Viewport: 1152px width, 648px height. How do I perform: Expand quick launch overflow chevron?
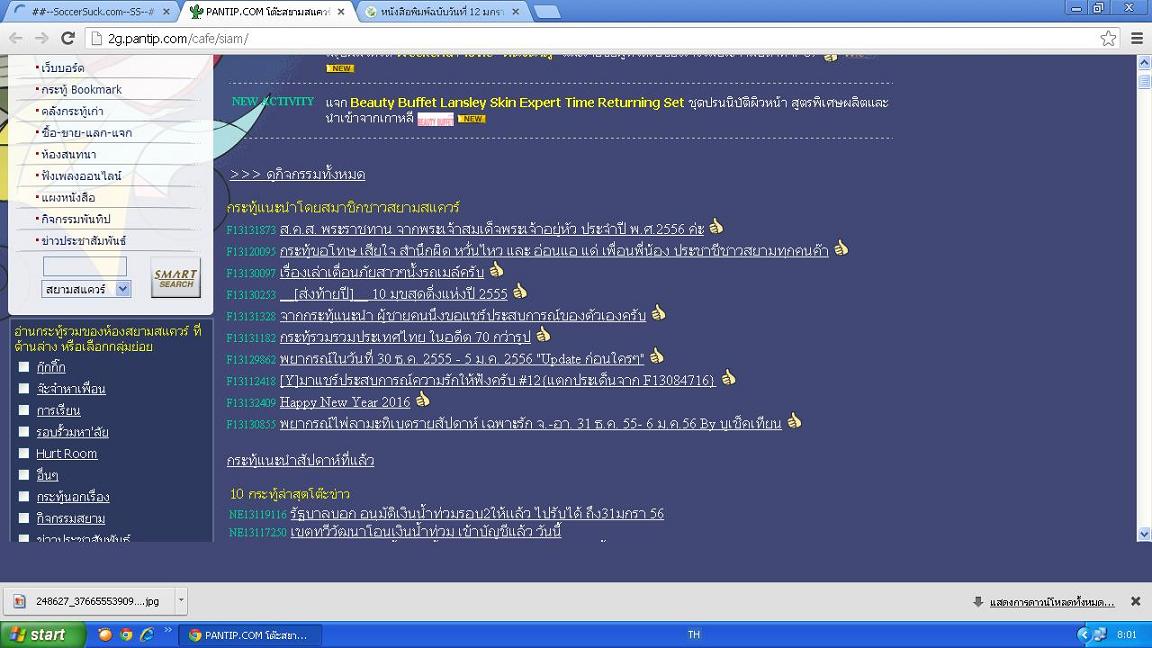point(168,630)
